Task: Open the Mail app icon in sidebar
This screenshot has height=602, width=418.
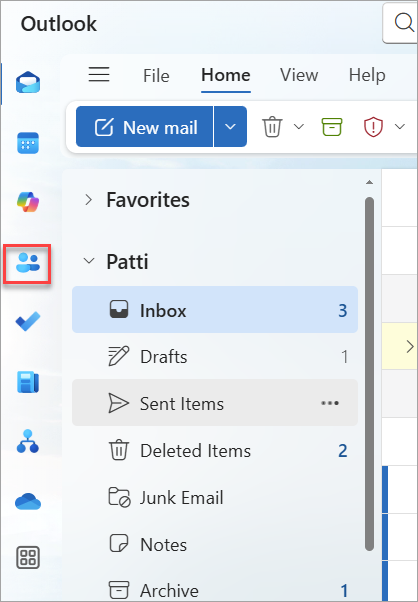Action: [x=28, y=83]
